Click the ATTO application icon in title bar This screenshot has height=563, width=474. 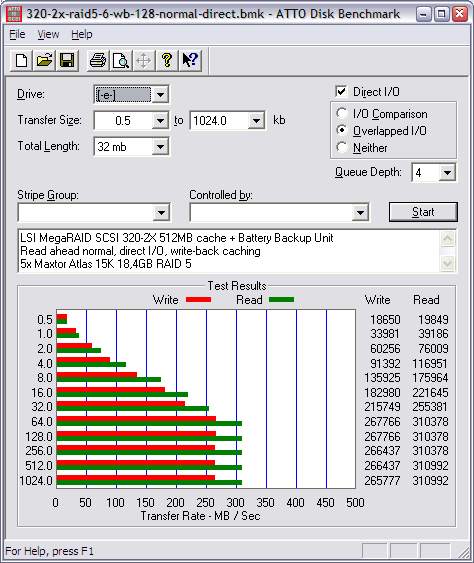[14, 14]
